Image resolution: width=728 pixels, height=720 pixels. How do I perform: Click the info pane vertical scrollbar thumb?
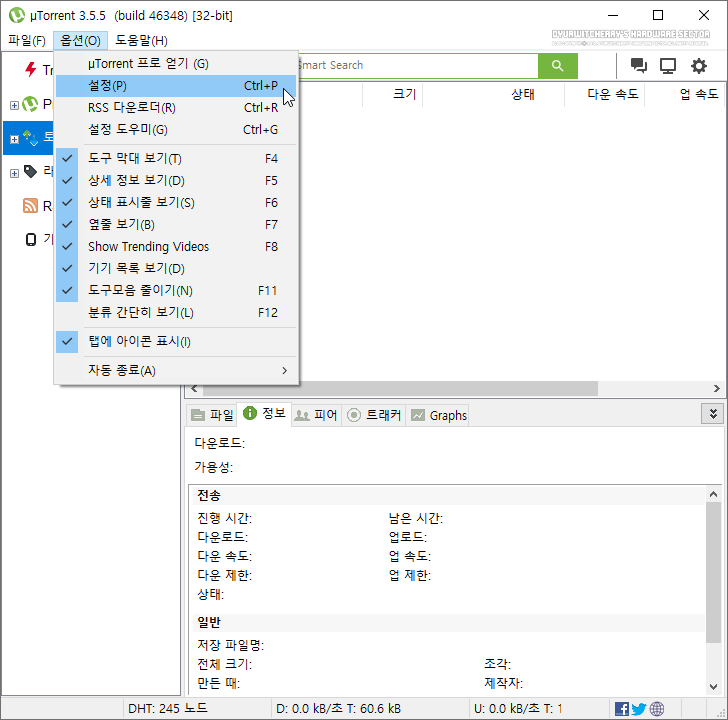tap(713, 572)
